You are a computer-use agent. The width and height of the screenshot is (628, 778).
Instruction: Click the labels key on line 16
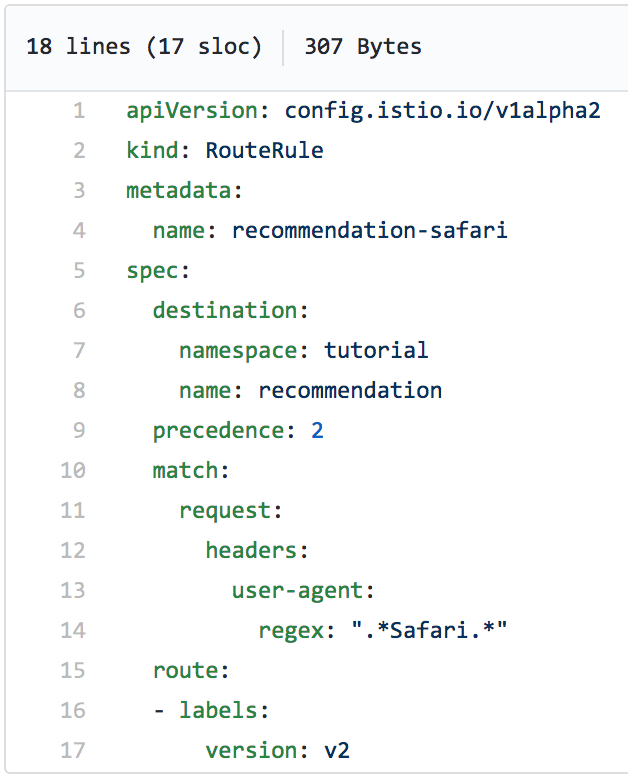[218, 710]
